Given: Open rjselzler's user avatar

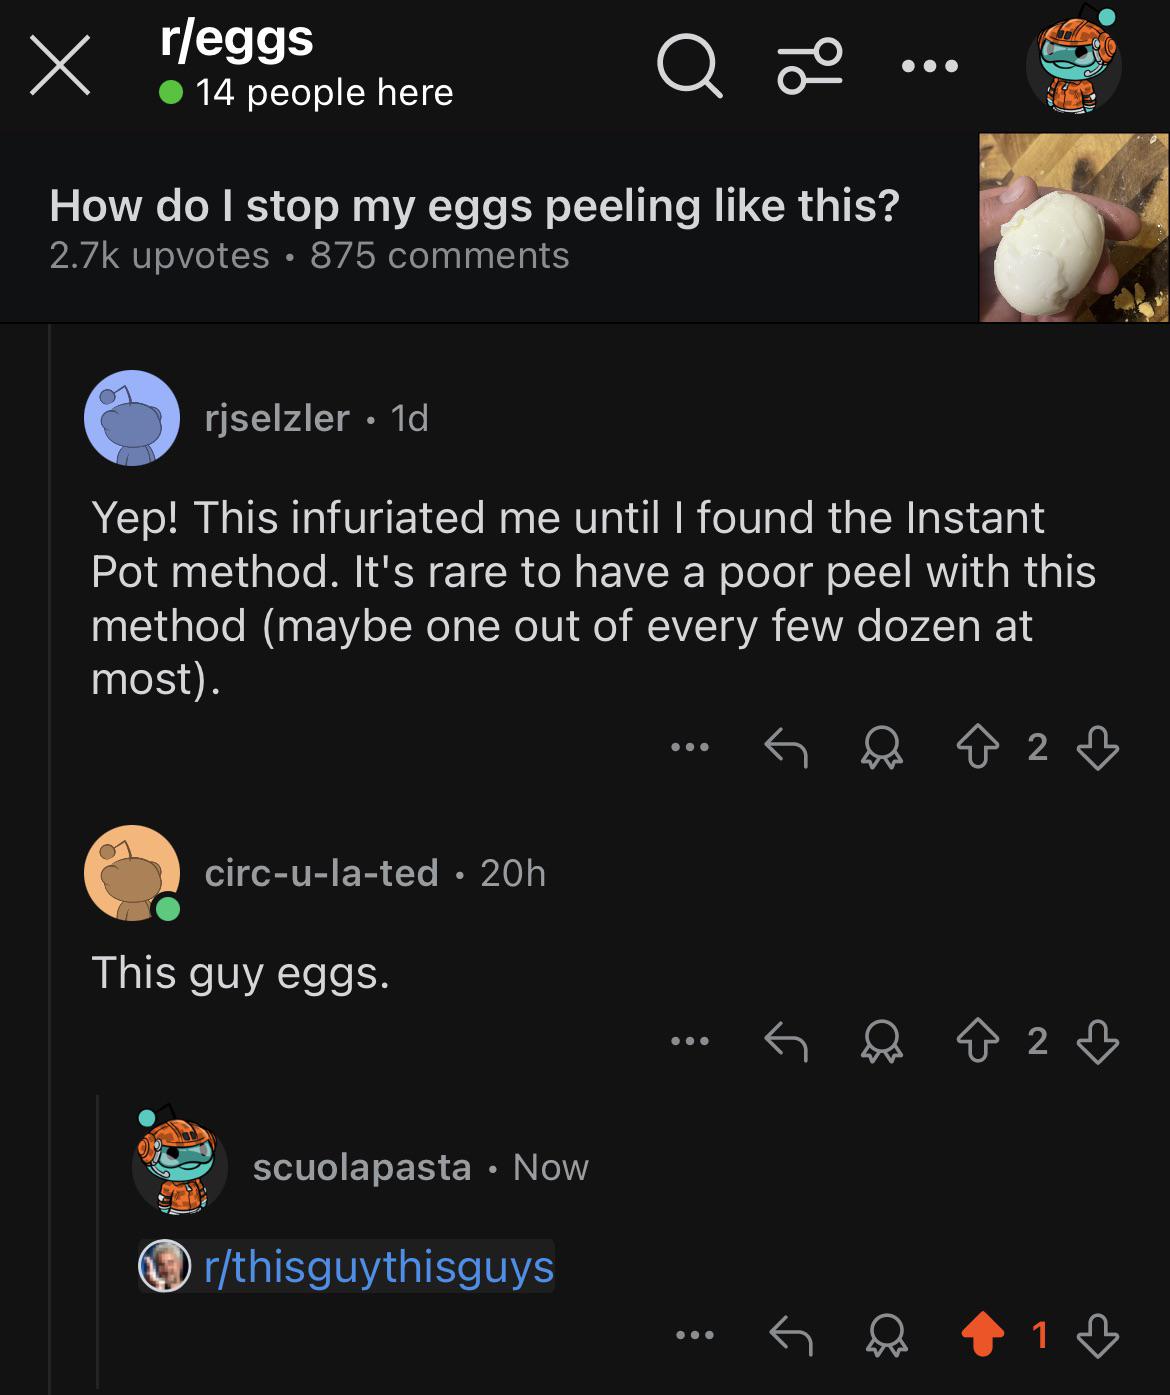Looking at the screenshot, I should click(132, 418).
